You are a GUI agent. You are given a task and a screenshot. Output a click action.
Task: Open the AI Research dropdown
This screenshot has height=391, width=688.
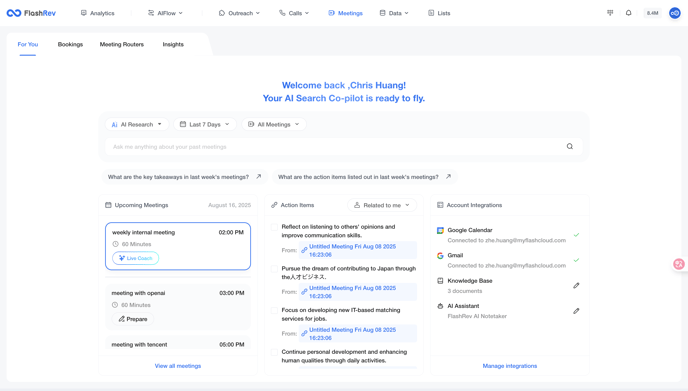pos(137,125)
